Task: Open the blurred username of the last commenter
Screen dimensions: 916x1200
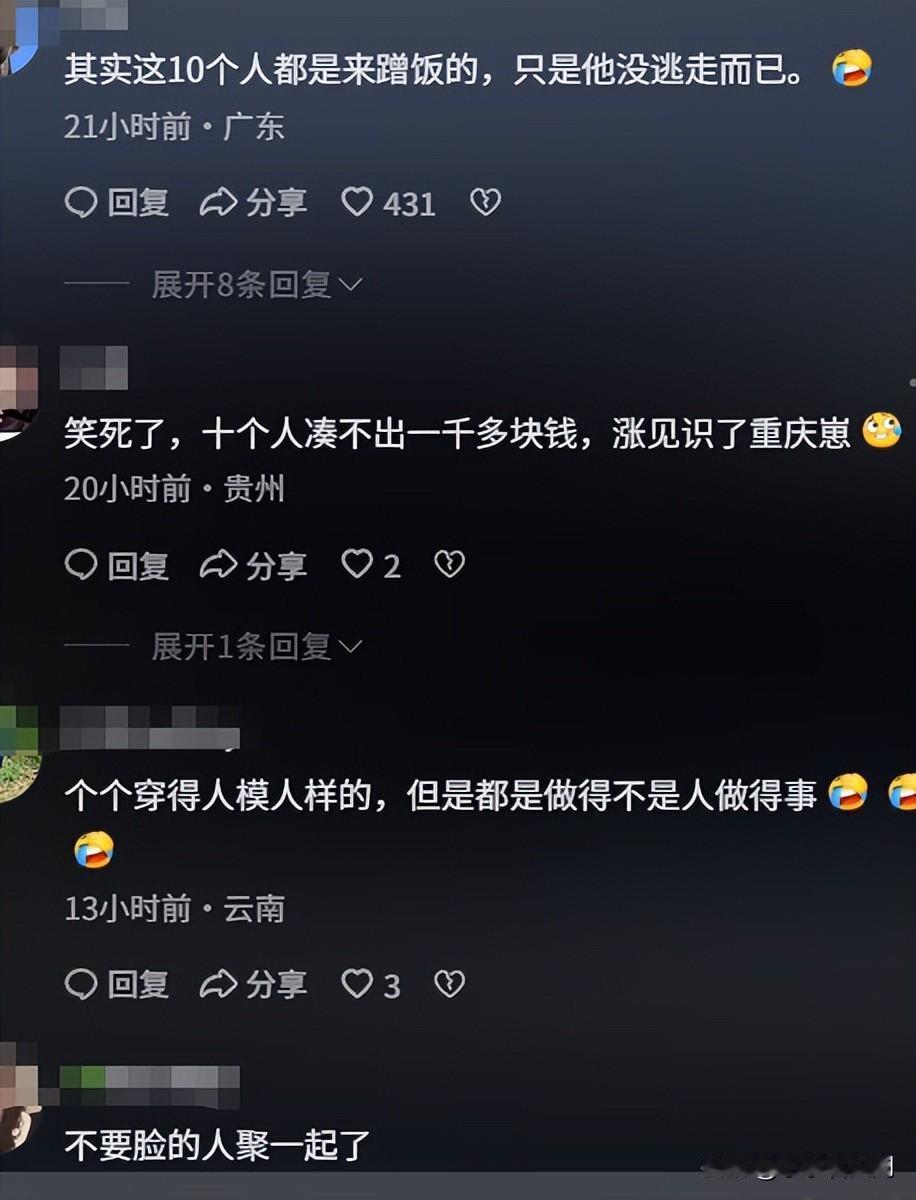Action: 150,1086
